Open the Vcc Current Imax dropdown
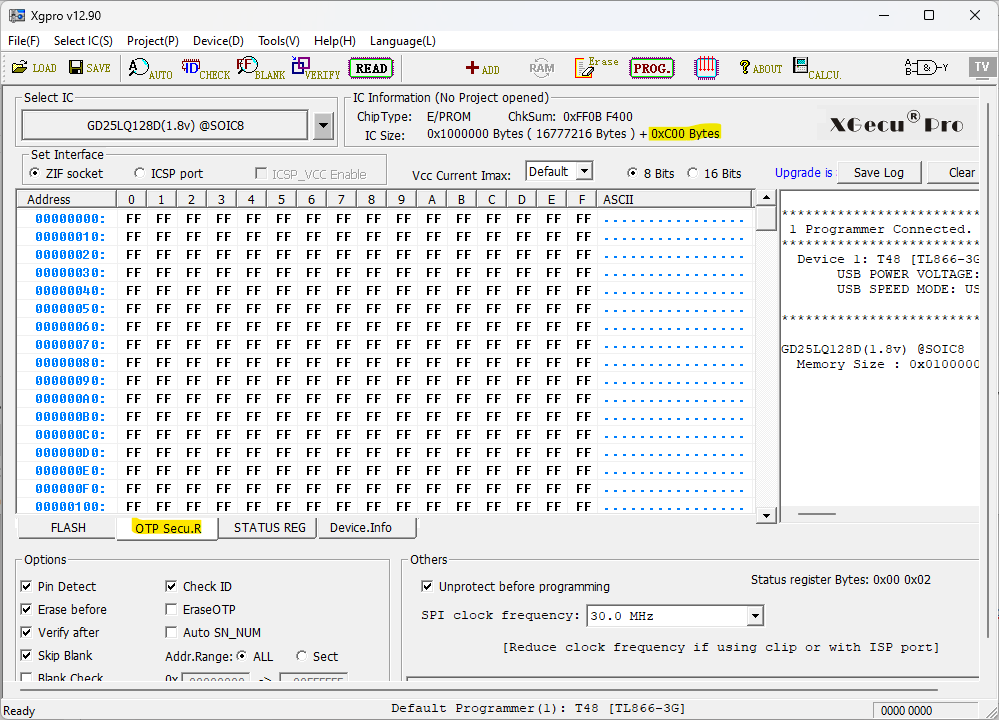This screenshot has width=999, height=720. [584, 171]
